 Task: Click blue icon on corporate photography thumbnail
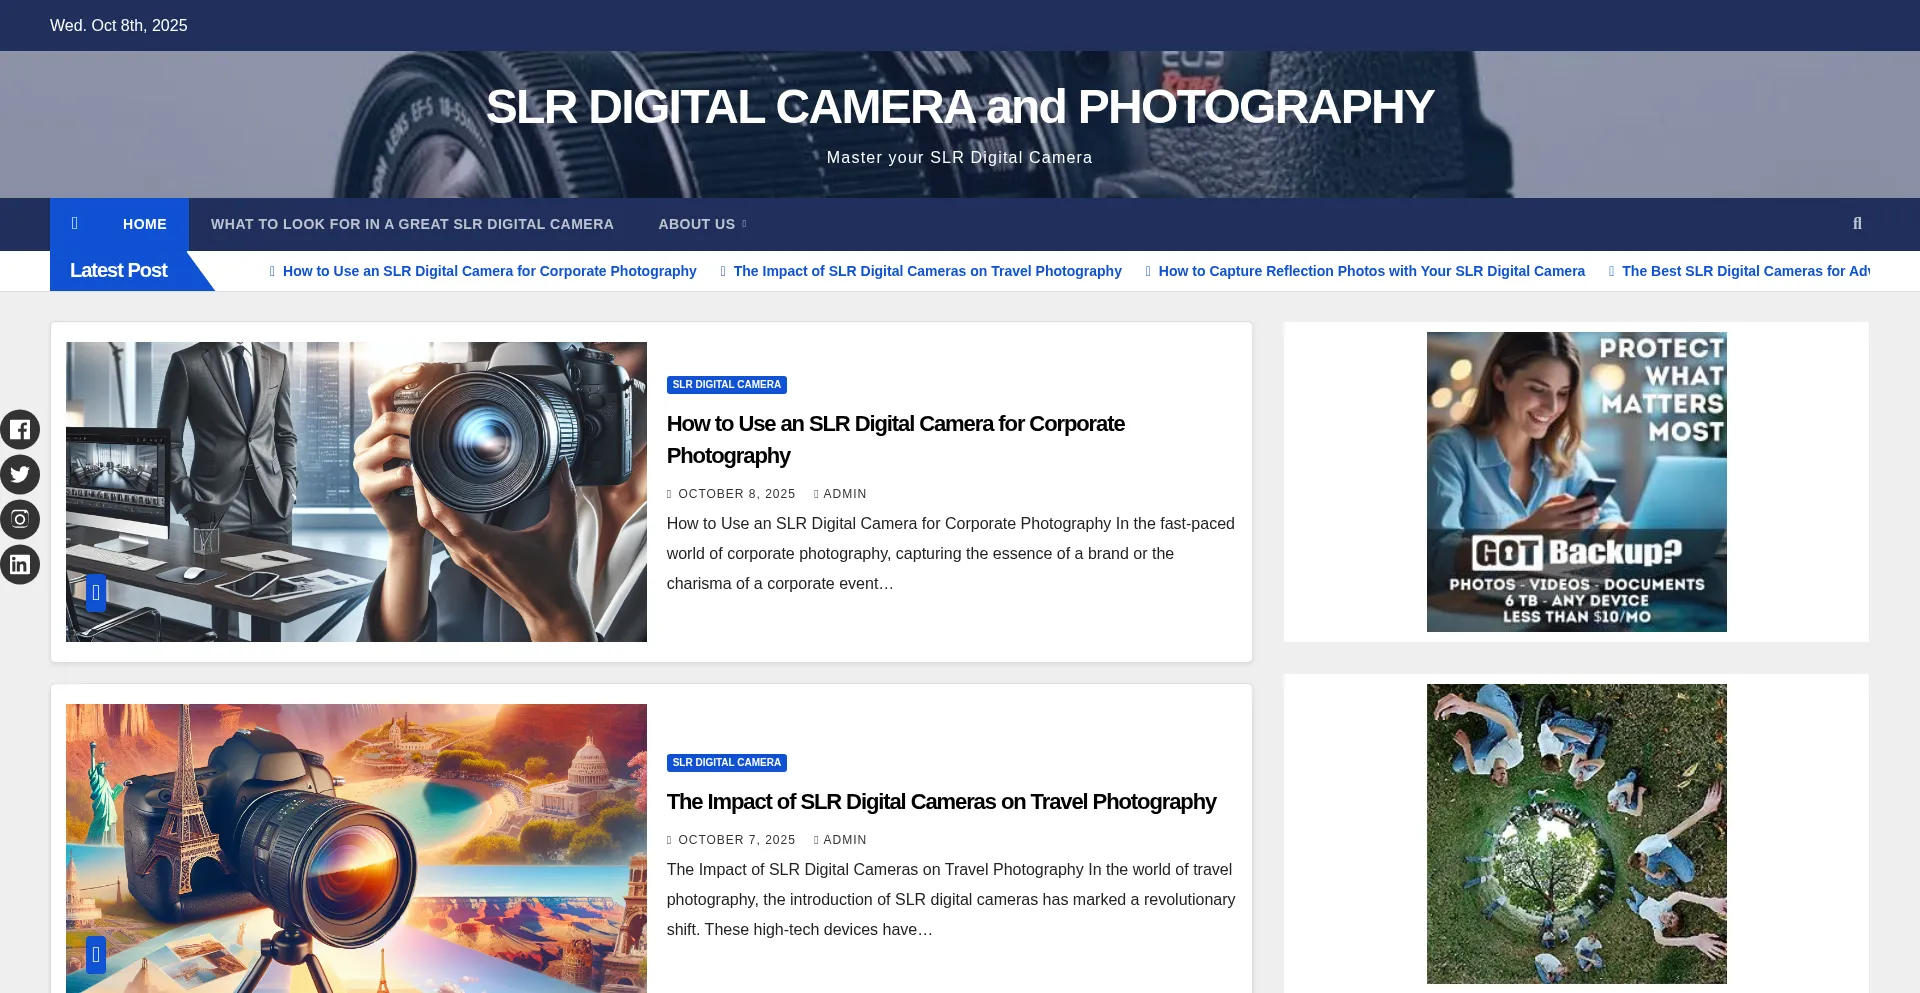pyautogui.click(x=96, y=593)
